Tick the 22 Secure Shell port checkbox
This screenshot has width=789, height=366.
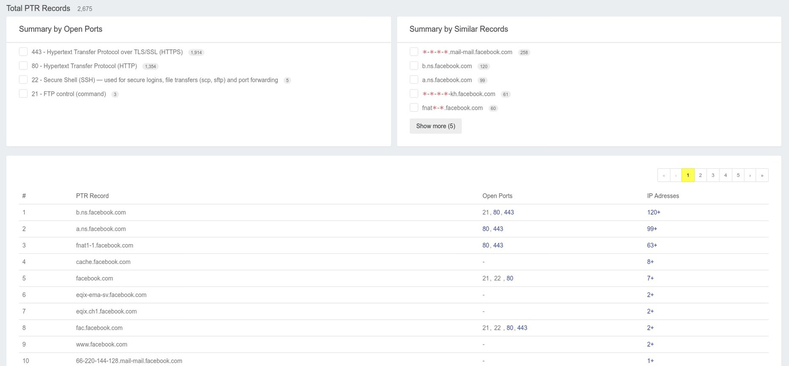23,80
